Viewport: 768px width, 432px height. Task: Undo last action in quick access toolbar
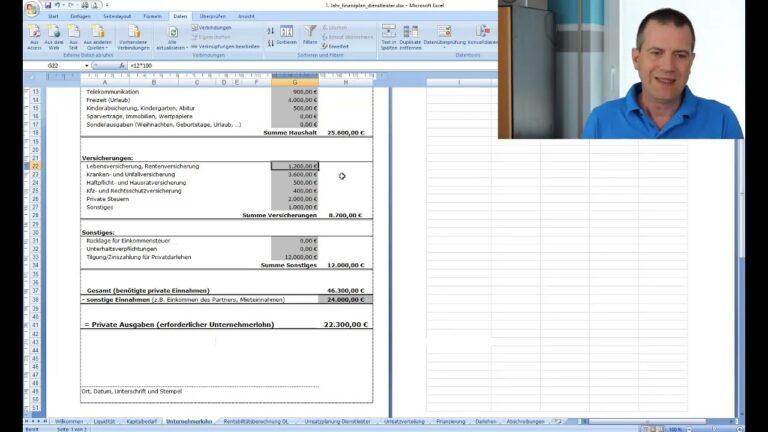point(57,5)
